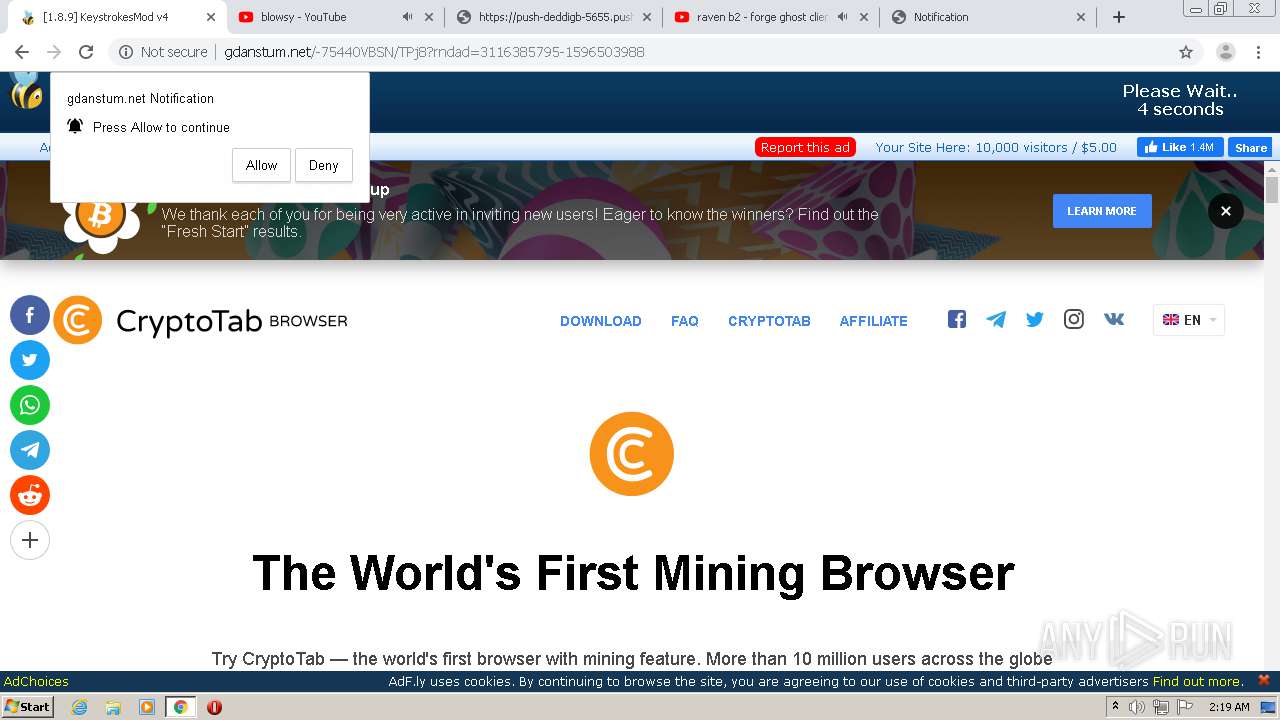Image resolution: width=1280 pixels, height=720 pixels.
Task: Open the CRYPTOTAB nav link
Action: click(x=769, y=321)
